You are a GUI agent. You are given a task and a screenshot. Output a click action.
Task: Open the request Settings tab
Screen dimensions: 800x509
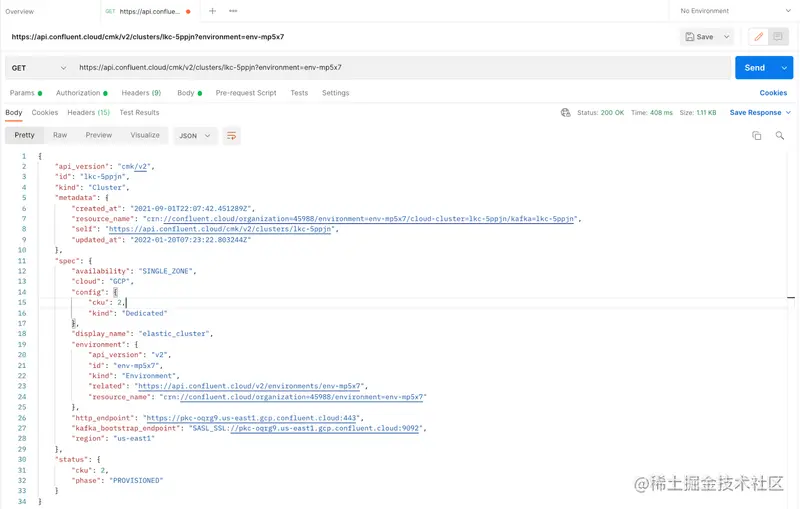coord(335,93)
